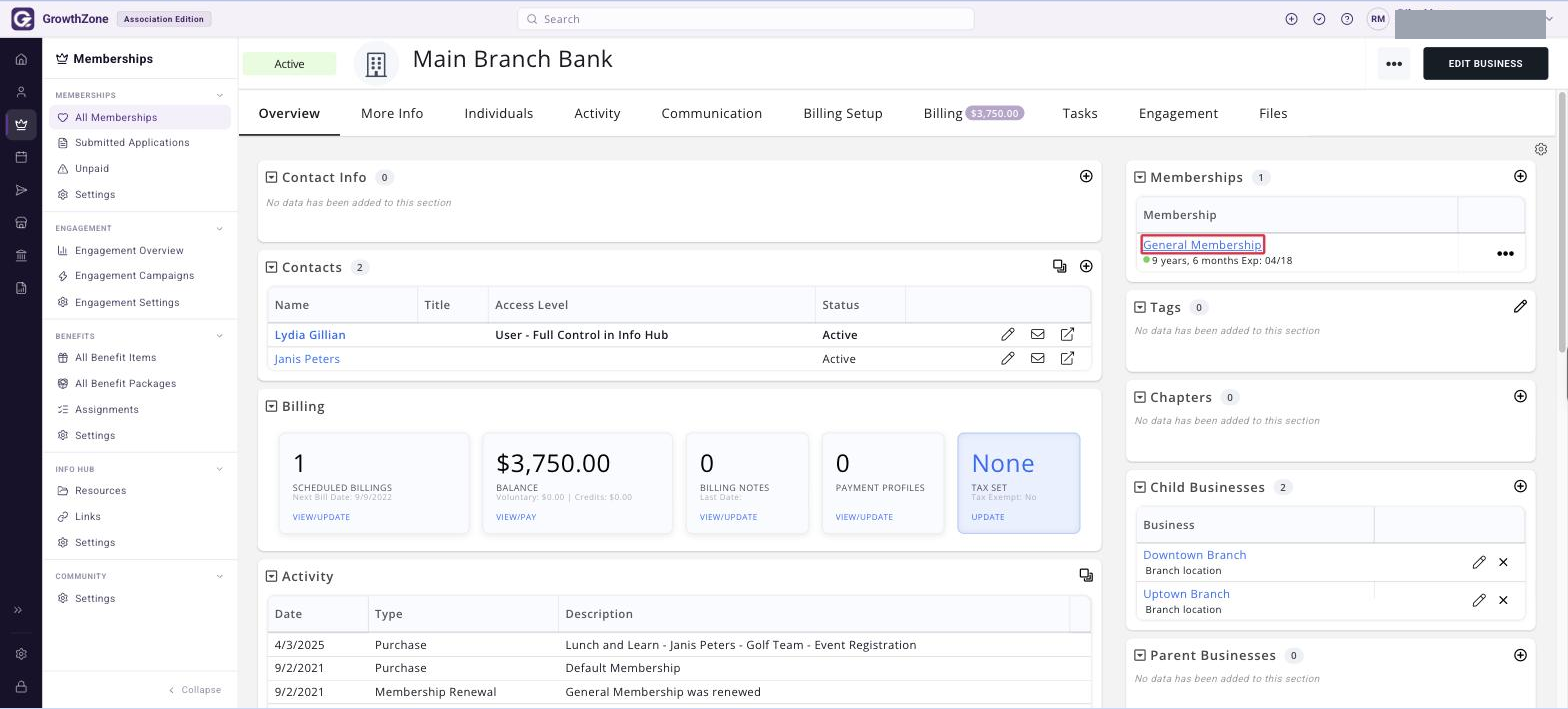
Task: Remove Downtown Branch child business
Action: (1503, 562)
